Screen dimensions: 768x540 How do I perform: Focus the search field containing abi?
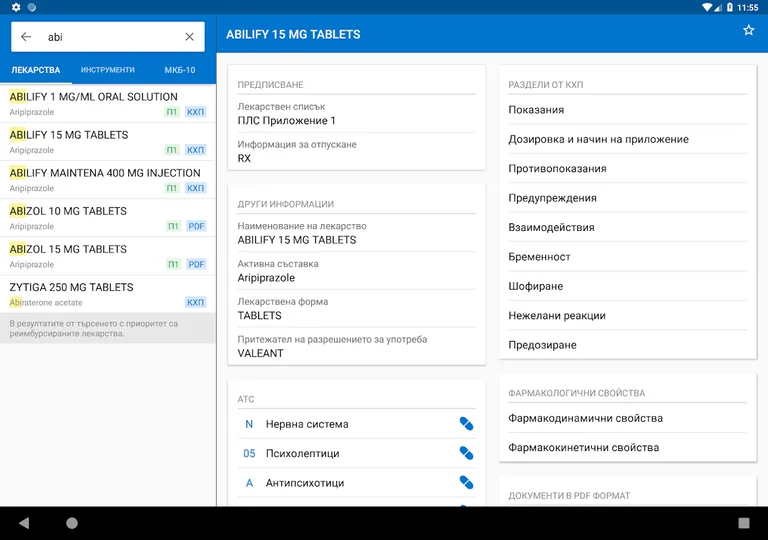point(108,37)
